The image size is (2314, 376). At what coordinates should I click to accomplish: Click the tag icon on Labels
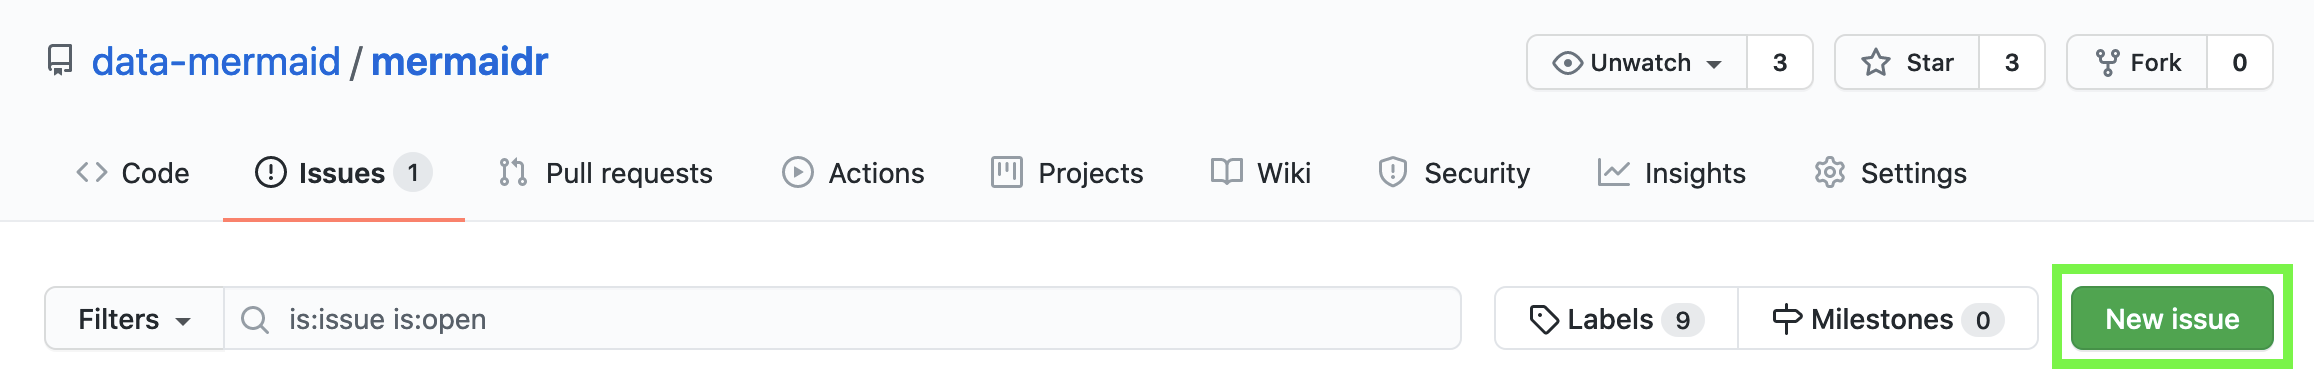pos(1544,320)
